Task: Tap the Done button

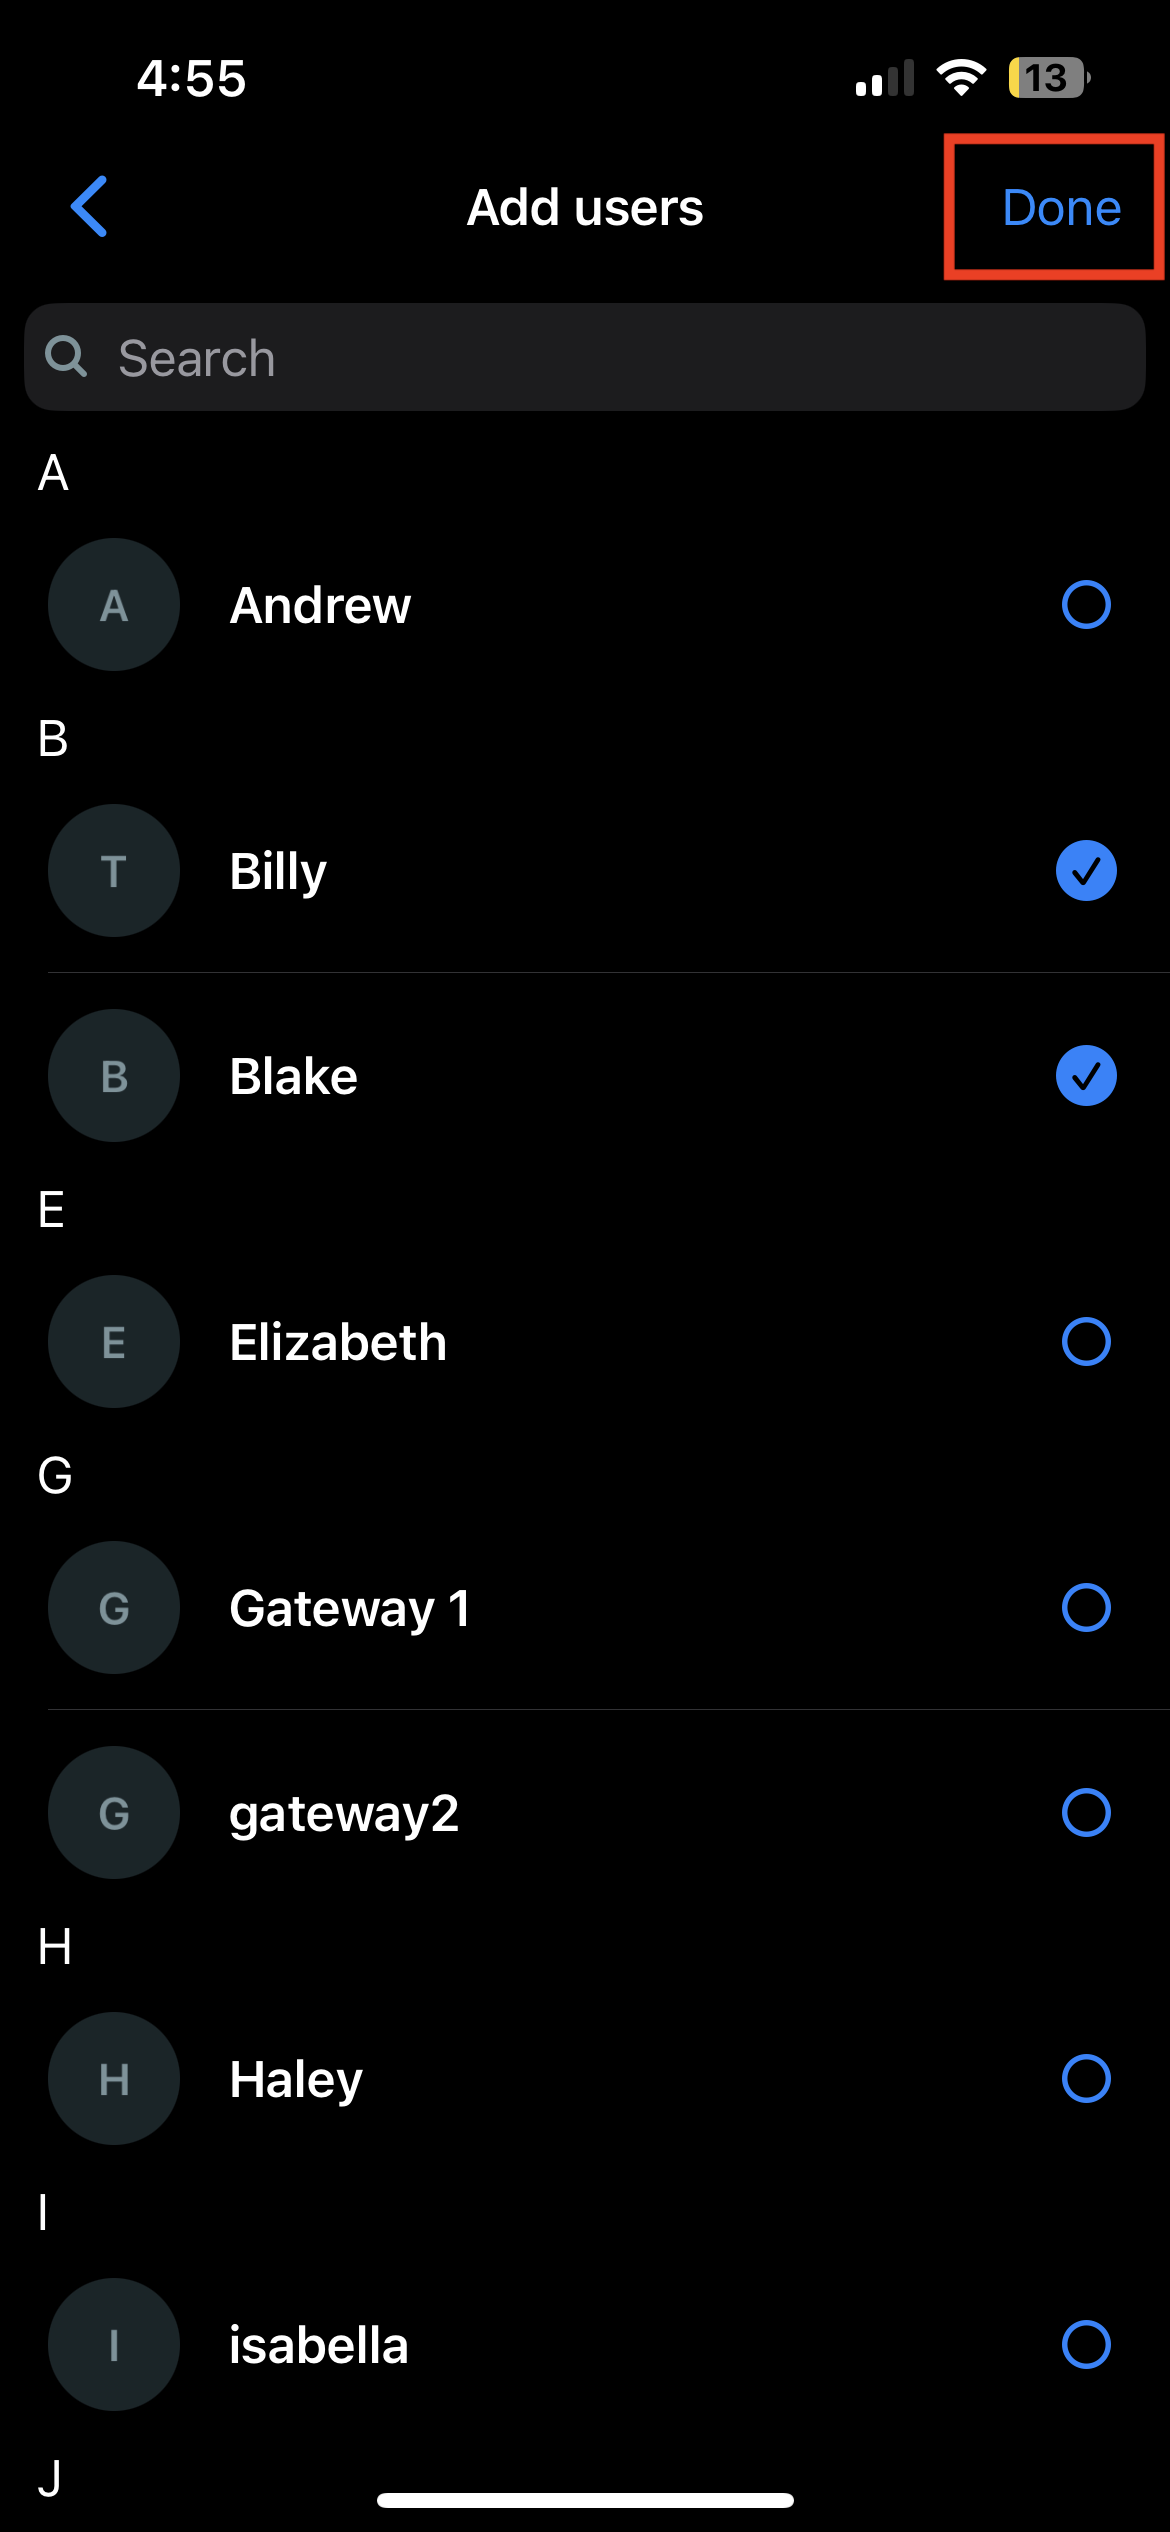Action: pyautogui.click(x=1060, y=208)
